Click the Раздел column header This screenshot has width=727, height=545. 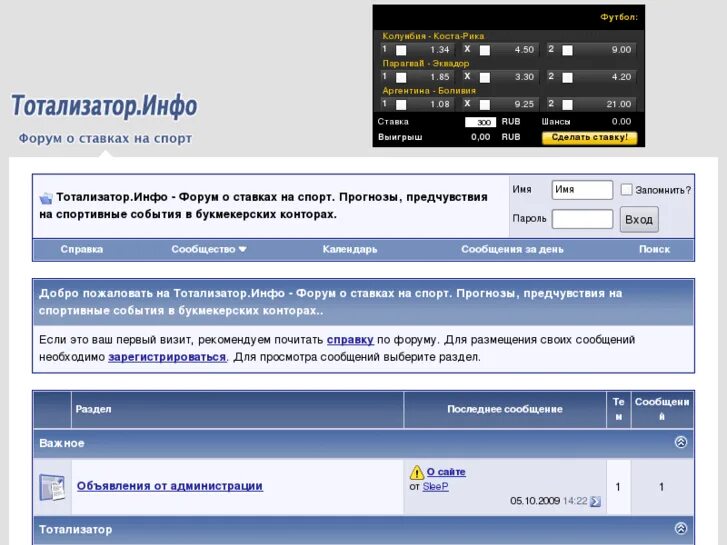pos(93,409)
